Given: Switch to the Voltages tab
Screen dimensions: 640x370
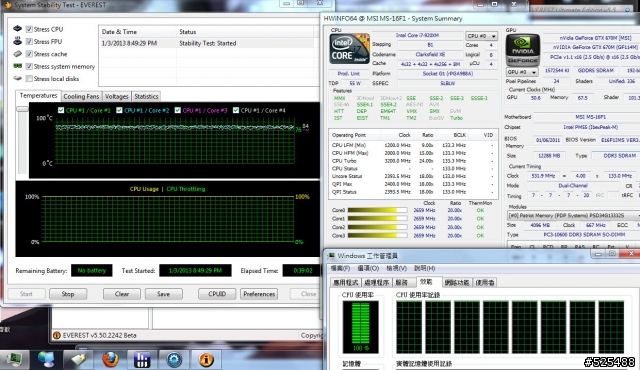Looking at the screenshot, I should 116,96.
